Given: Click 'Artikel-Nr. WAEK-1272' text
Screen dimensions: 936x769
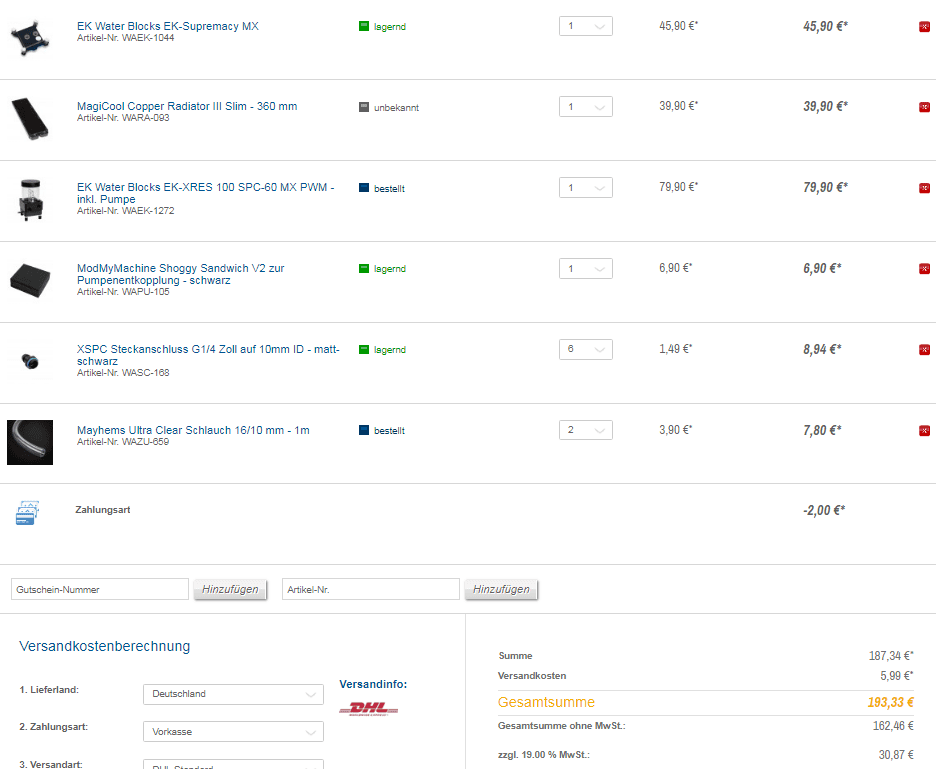Looking at the screenshot, I should pyautogui.click(x=125, y=211).
